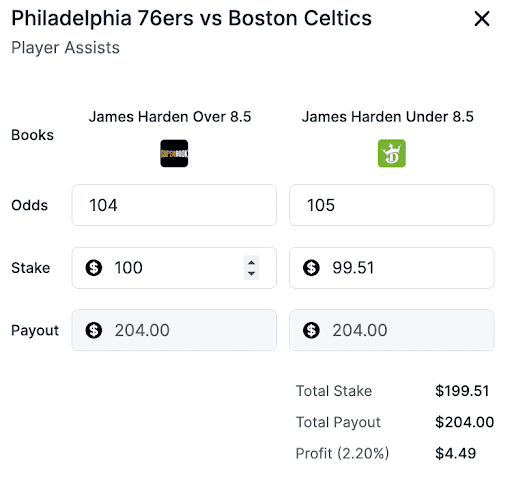Click the SuperBook sportsbook logo
This screenshot has height=486, width=512.
[x=174, y=153]
